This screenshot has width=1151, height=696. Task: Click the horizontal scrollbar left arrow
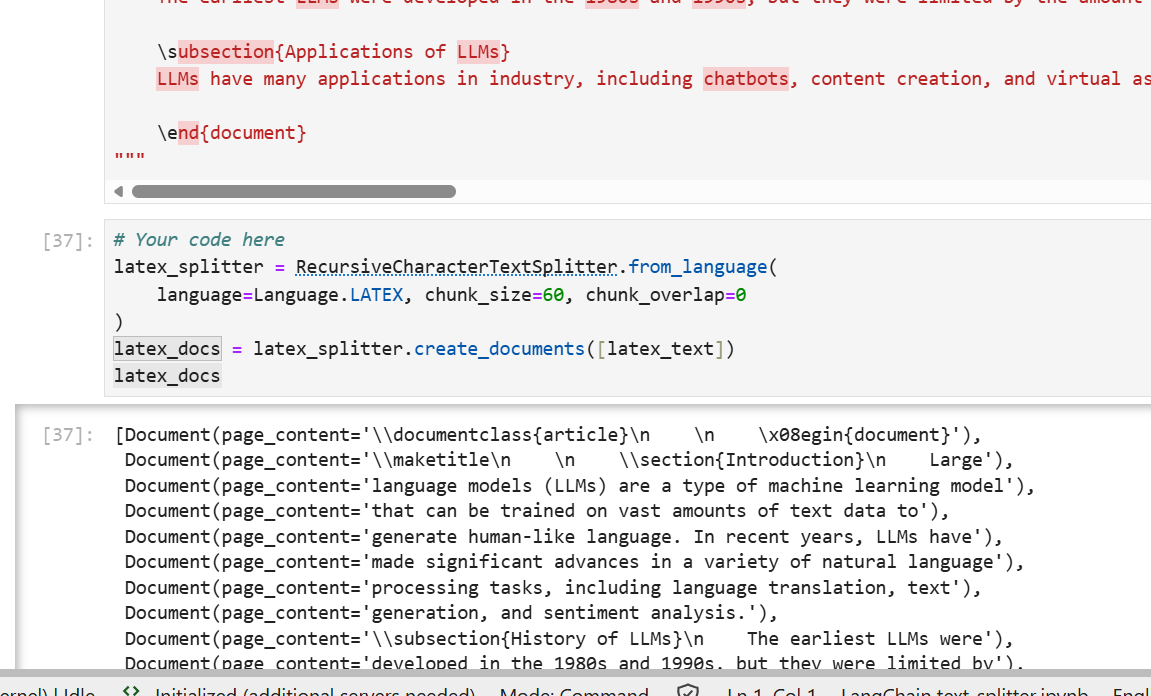pos(119,191)
